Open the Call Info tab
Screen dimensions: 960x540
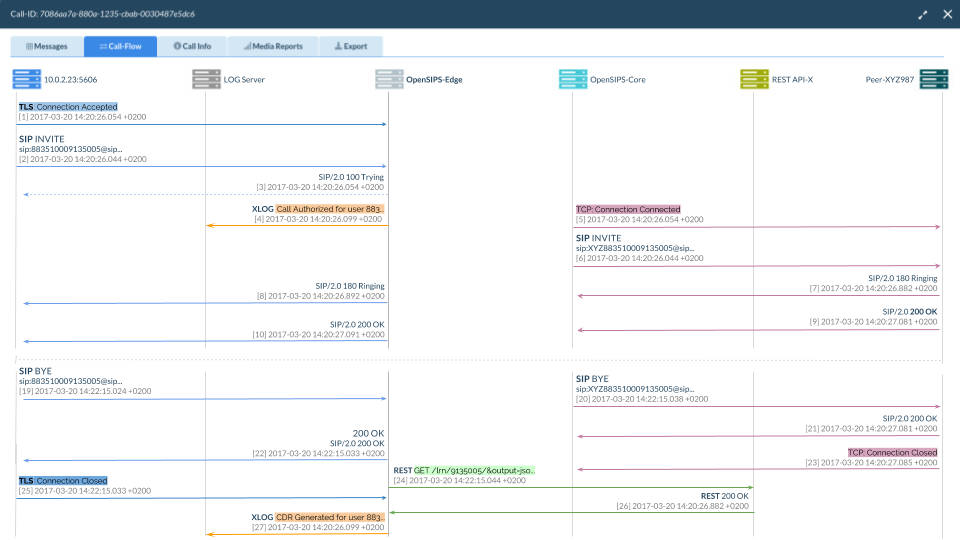pos(192,46)
